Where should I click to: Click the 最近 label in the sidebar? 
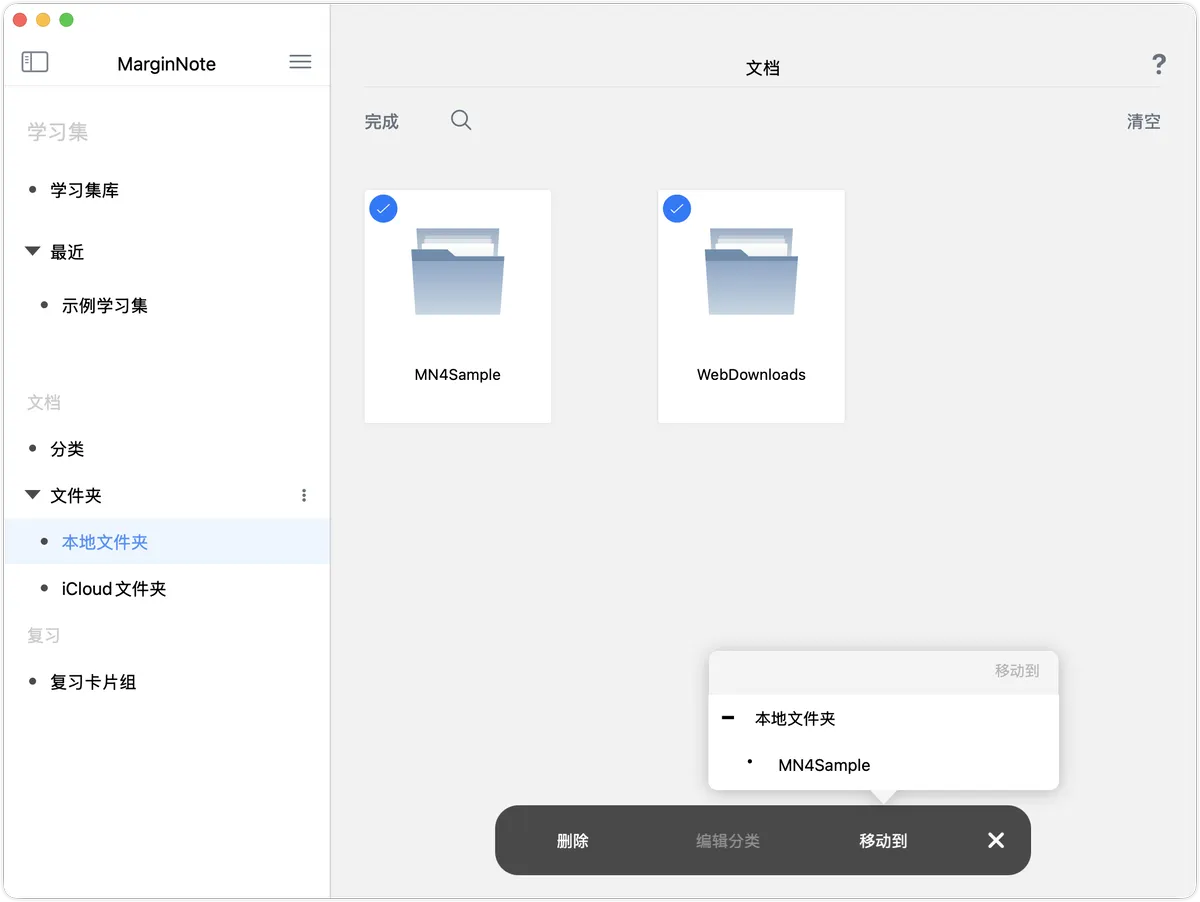click(67, 252)
